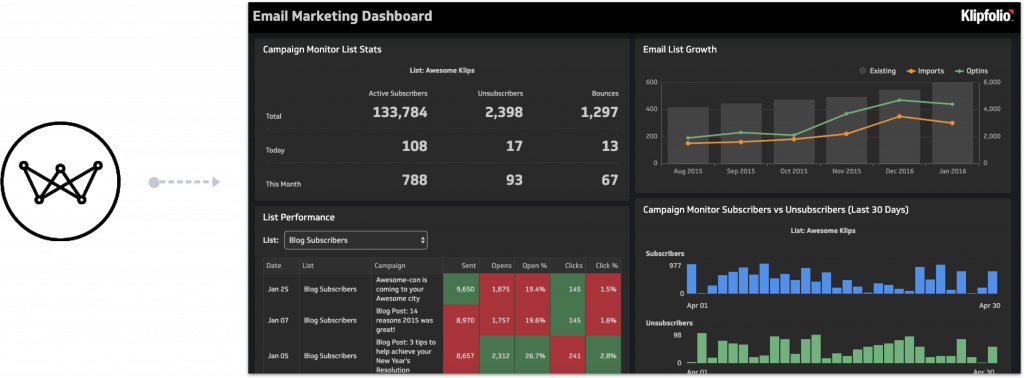Image resolution: width=1024 pixels, height=378 pixels.
Task: Click the Awesome-con campaign name cell
Action: pos(407,289)
